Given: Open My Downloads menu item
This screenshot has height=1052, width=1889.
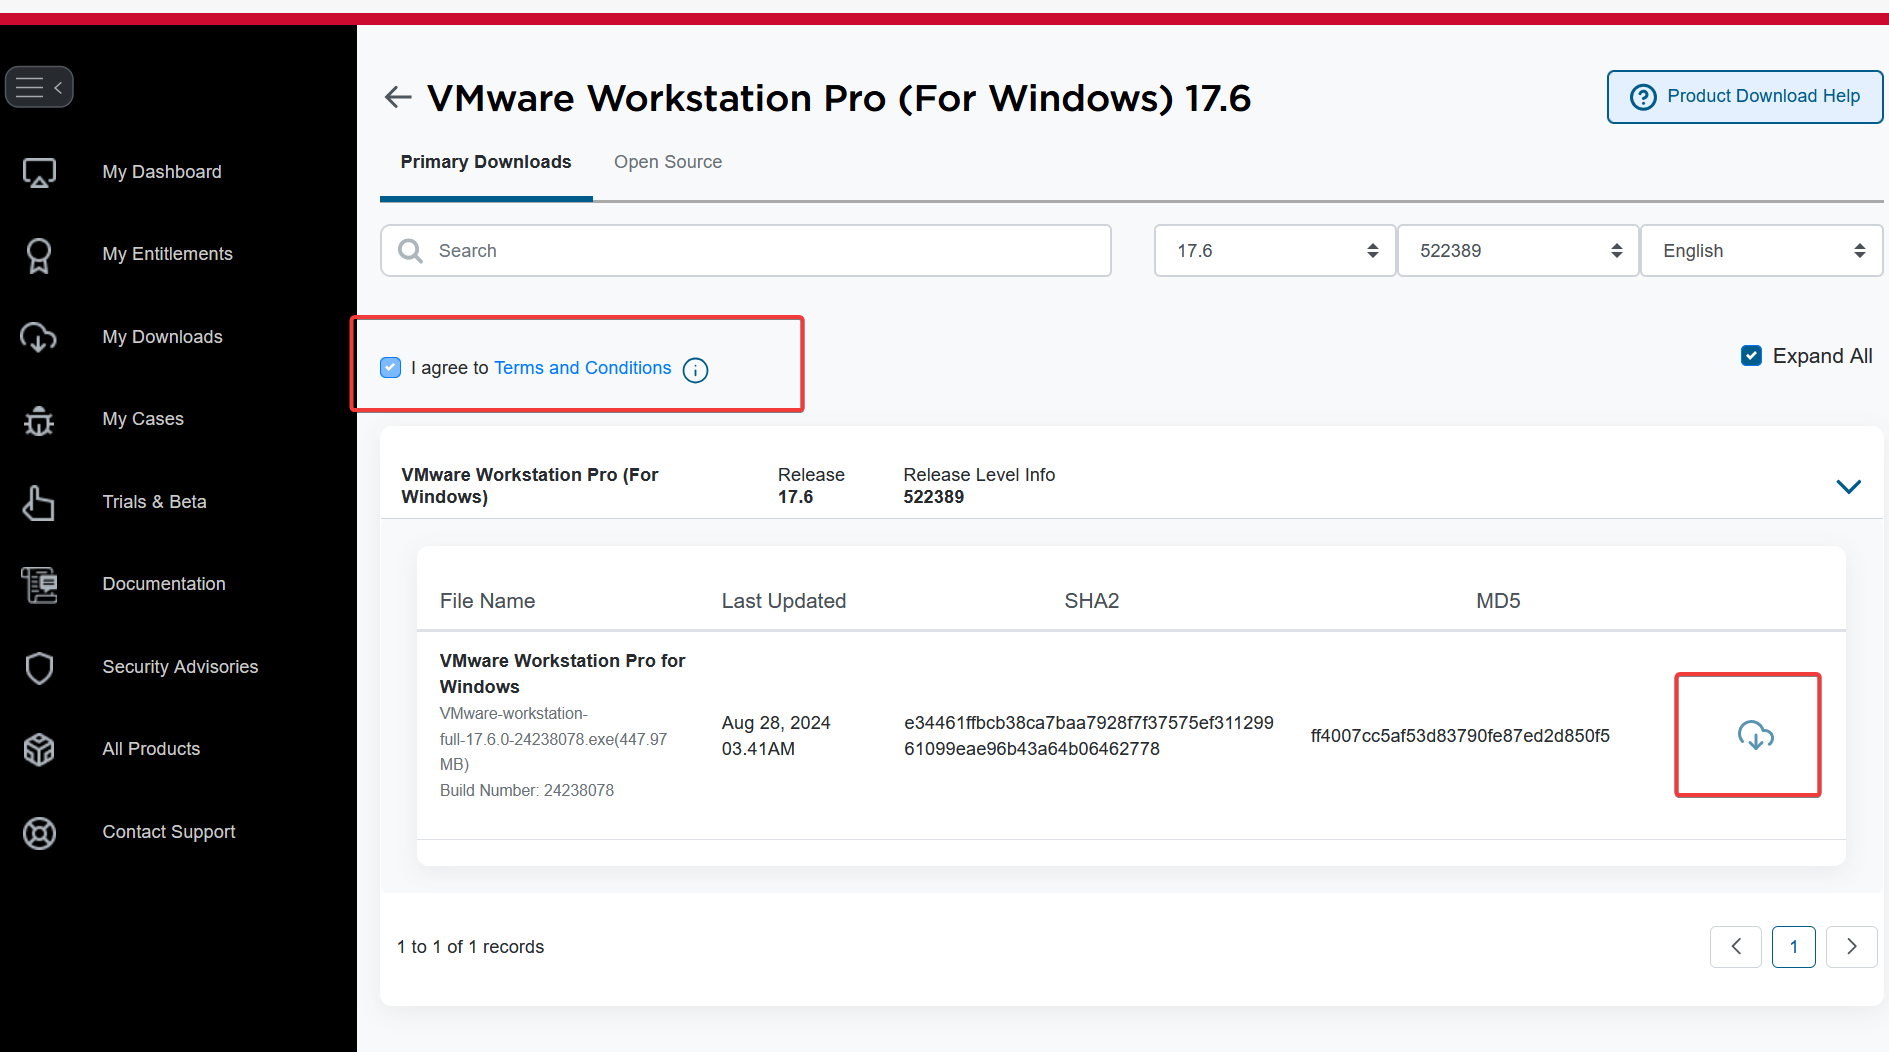Looking at the screenshot, I should pyautogui.click(x=162, y=337).
